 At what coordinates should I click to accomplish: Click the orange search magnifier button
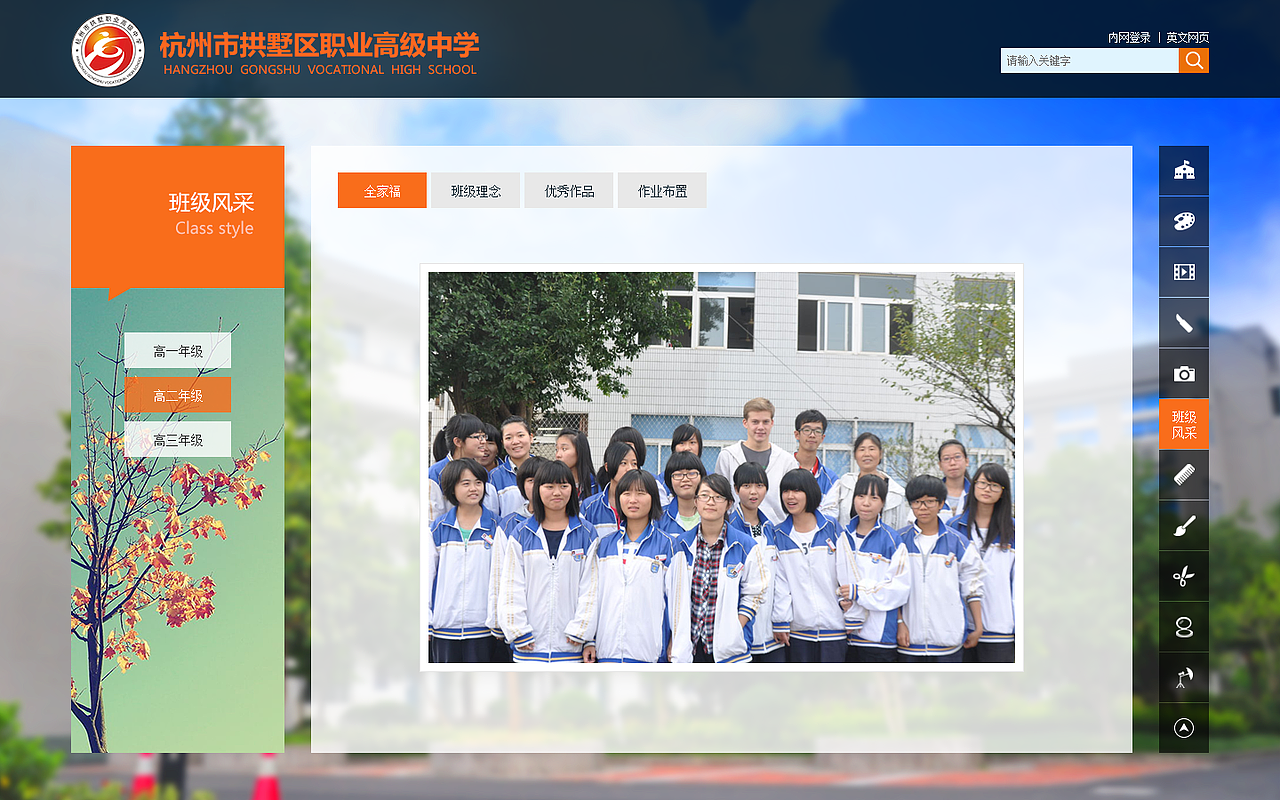pyautogui.click(x=1194, y=61)
